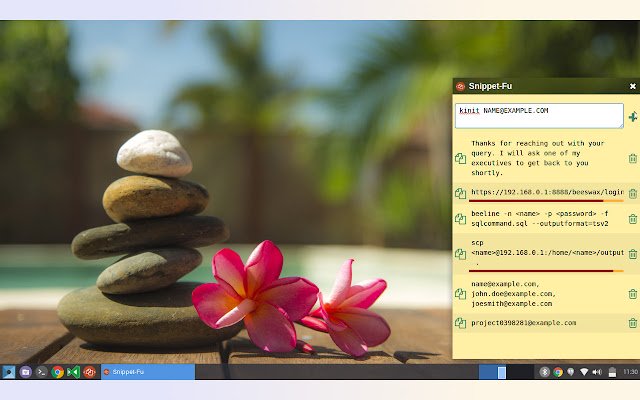640x400 pixels.
Task: Add the new snippet with the green plus icon
Action: click(x=633, y=117)
